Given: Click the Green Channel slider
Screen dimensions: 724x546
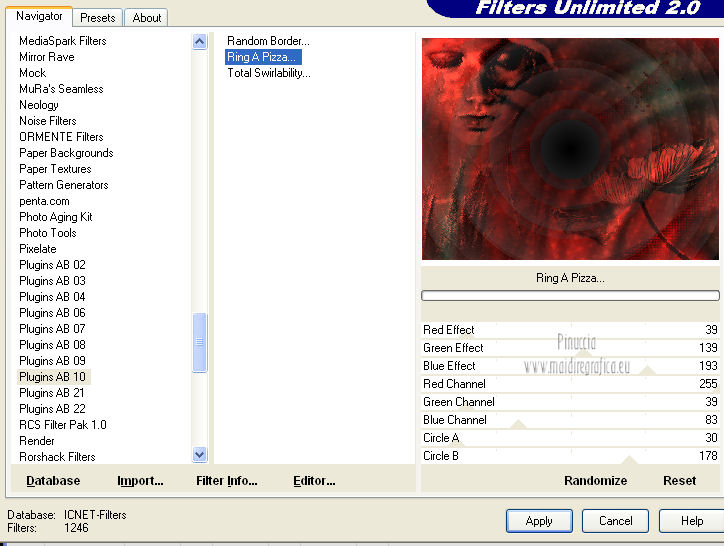Looking at the screenshot, I should point(570,402).
